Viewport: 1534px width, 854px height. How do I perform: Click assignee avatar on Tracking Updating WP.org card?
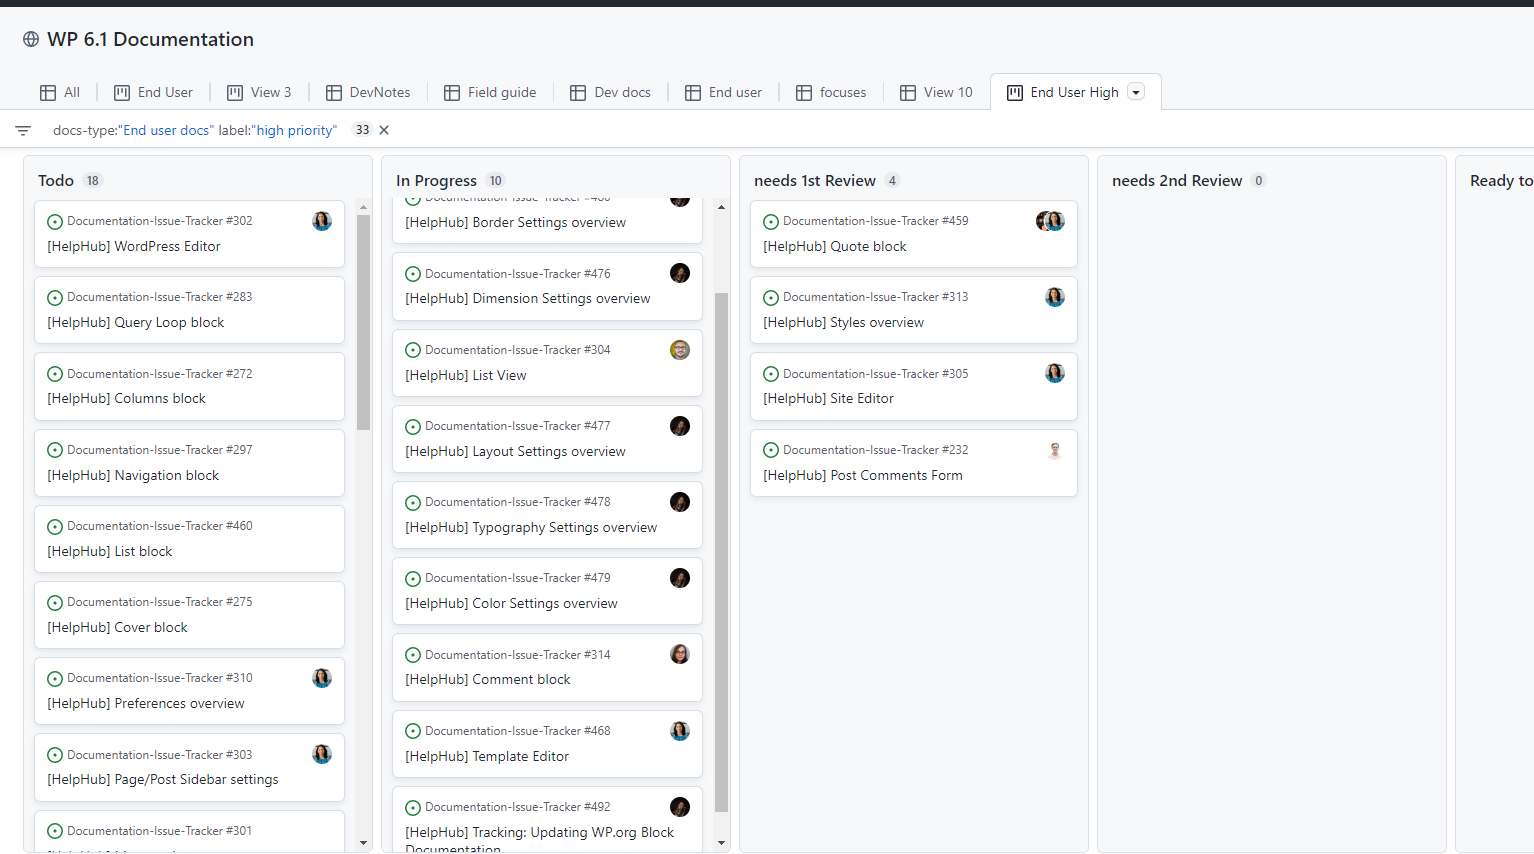[x=680, y=807]
